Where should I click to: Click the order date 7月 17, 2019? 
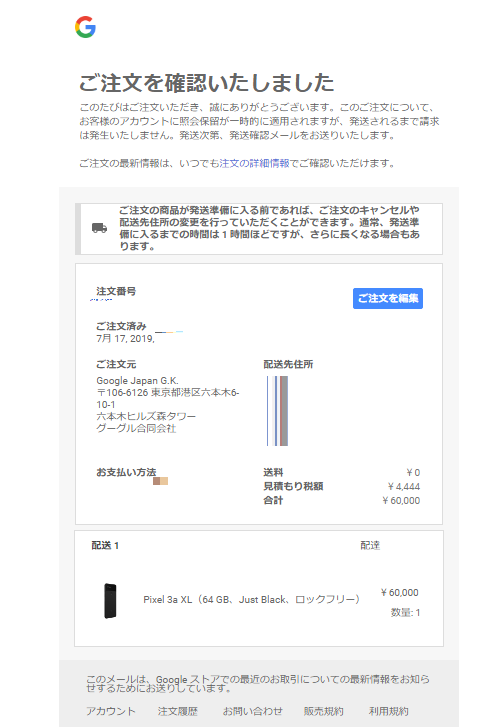(125, 338)
